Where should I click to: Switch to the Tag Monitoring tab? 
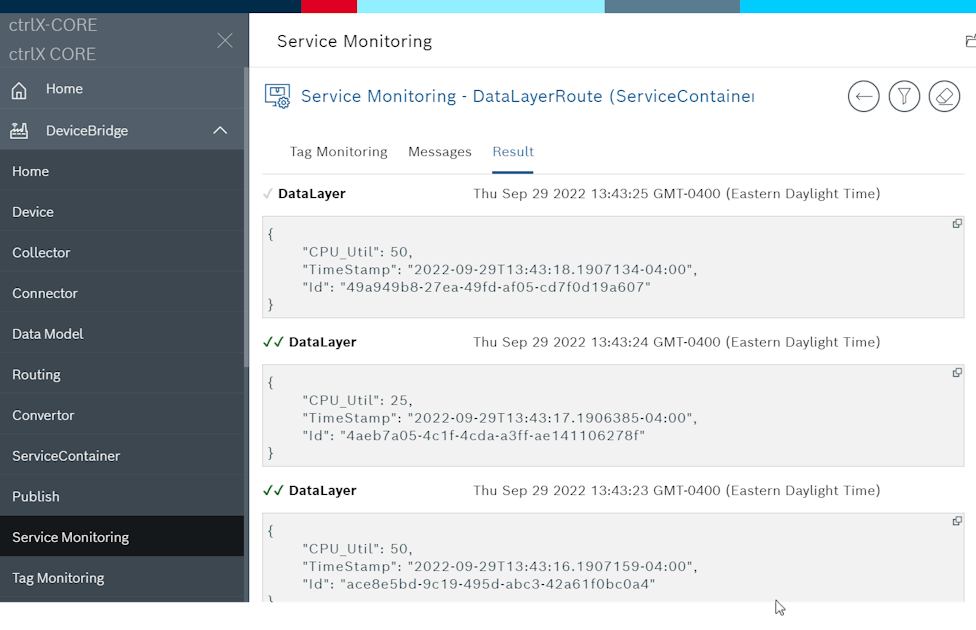[x=338, y=152]
